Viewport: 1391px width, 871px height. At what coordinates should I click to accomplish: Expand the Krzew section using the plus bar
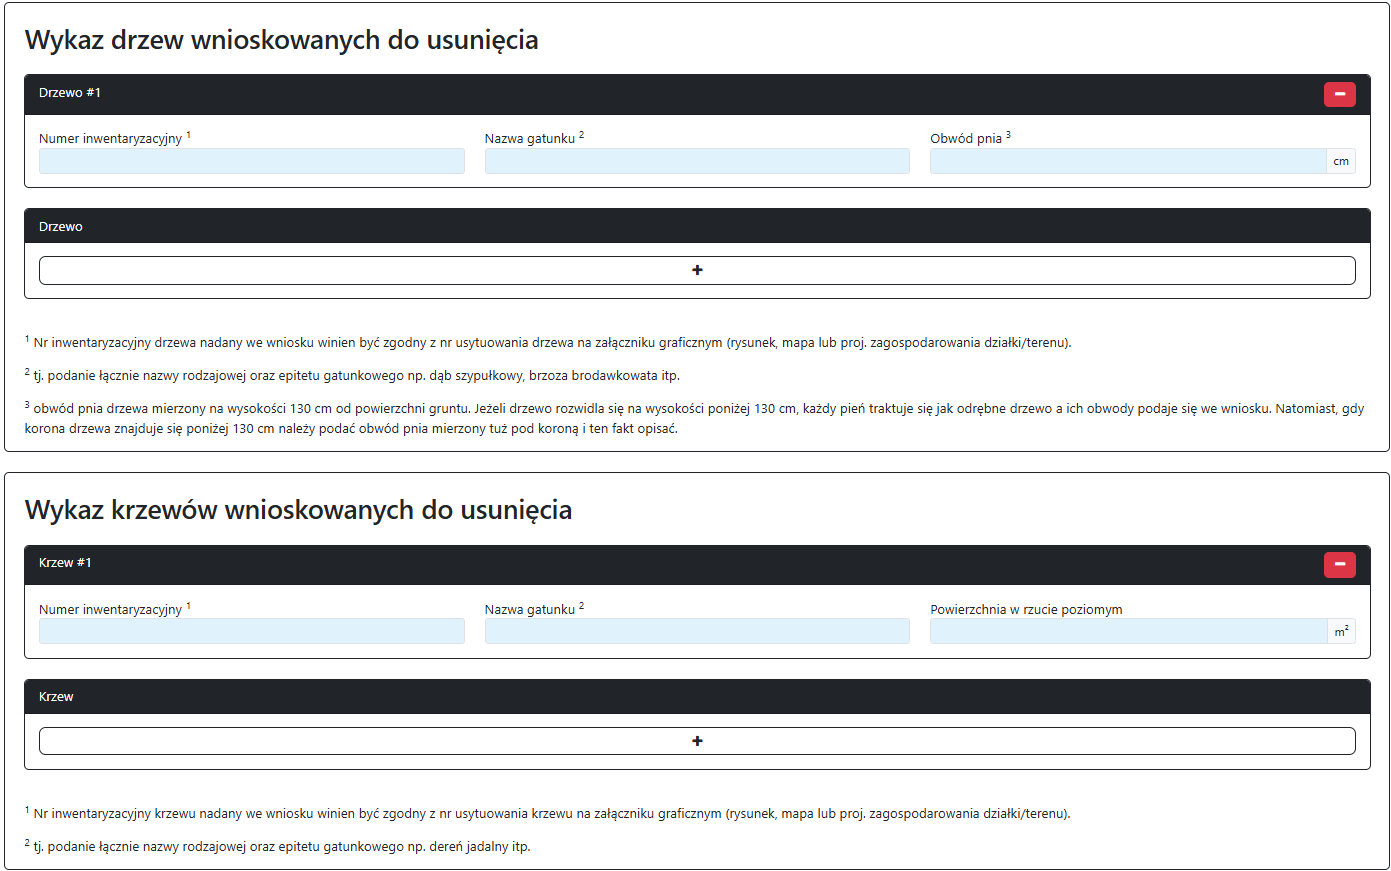(x=697, y=740)
